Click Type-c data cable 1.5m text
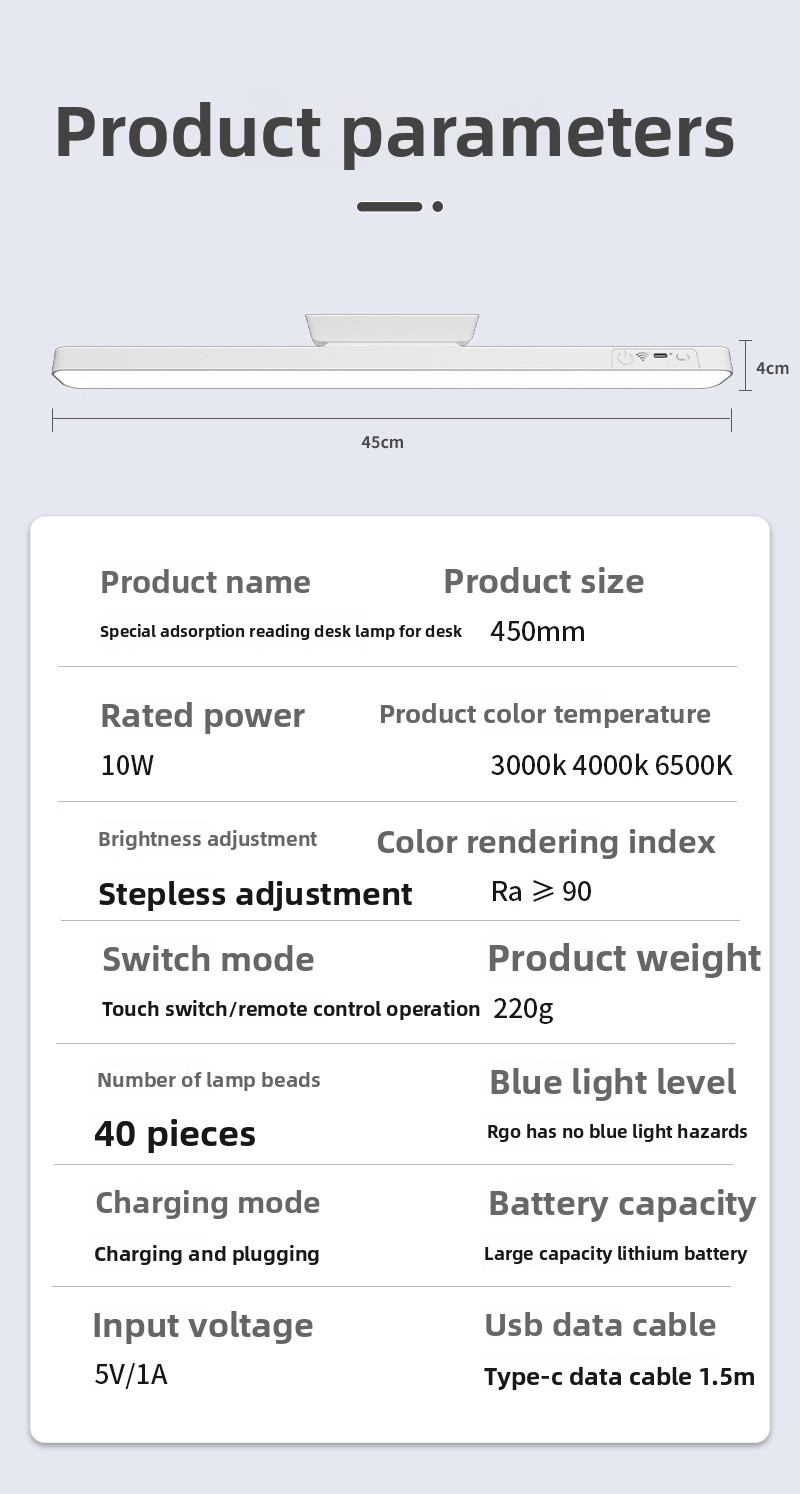Screen dimensions: 800x1494 pyautogui.click(x=619, y=1377)
